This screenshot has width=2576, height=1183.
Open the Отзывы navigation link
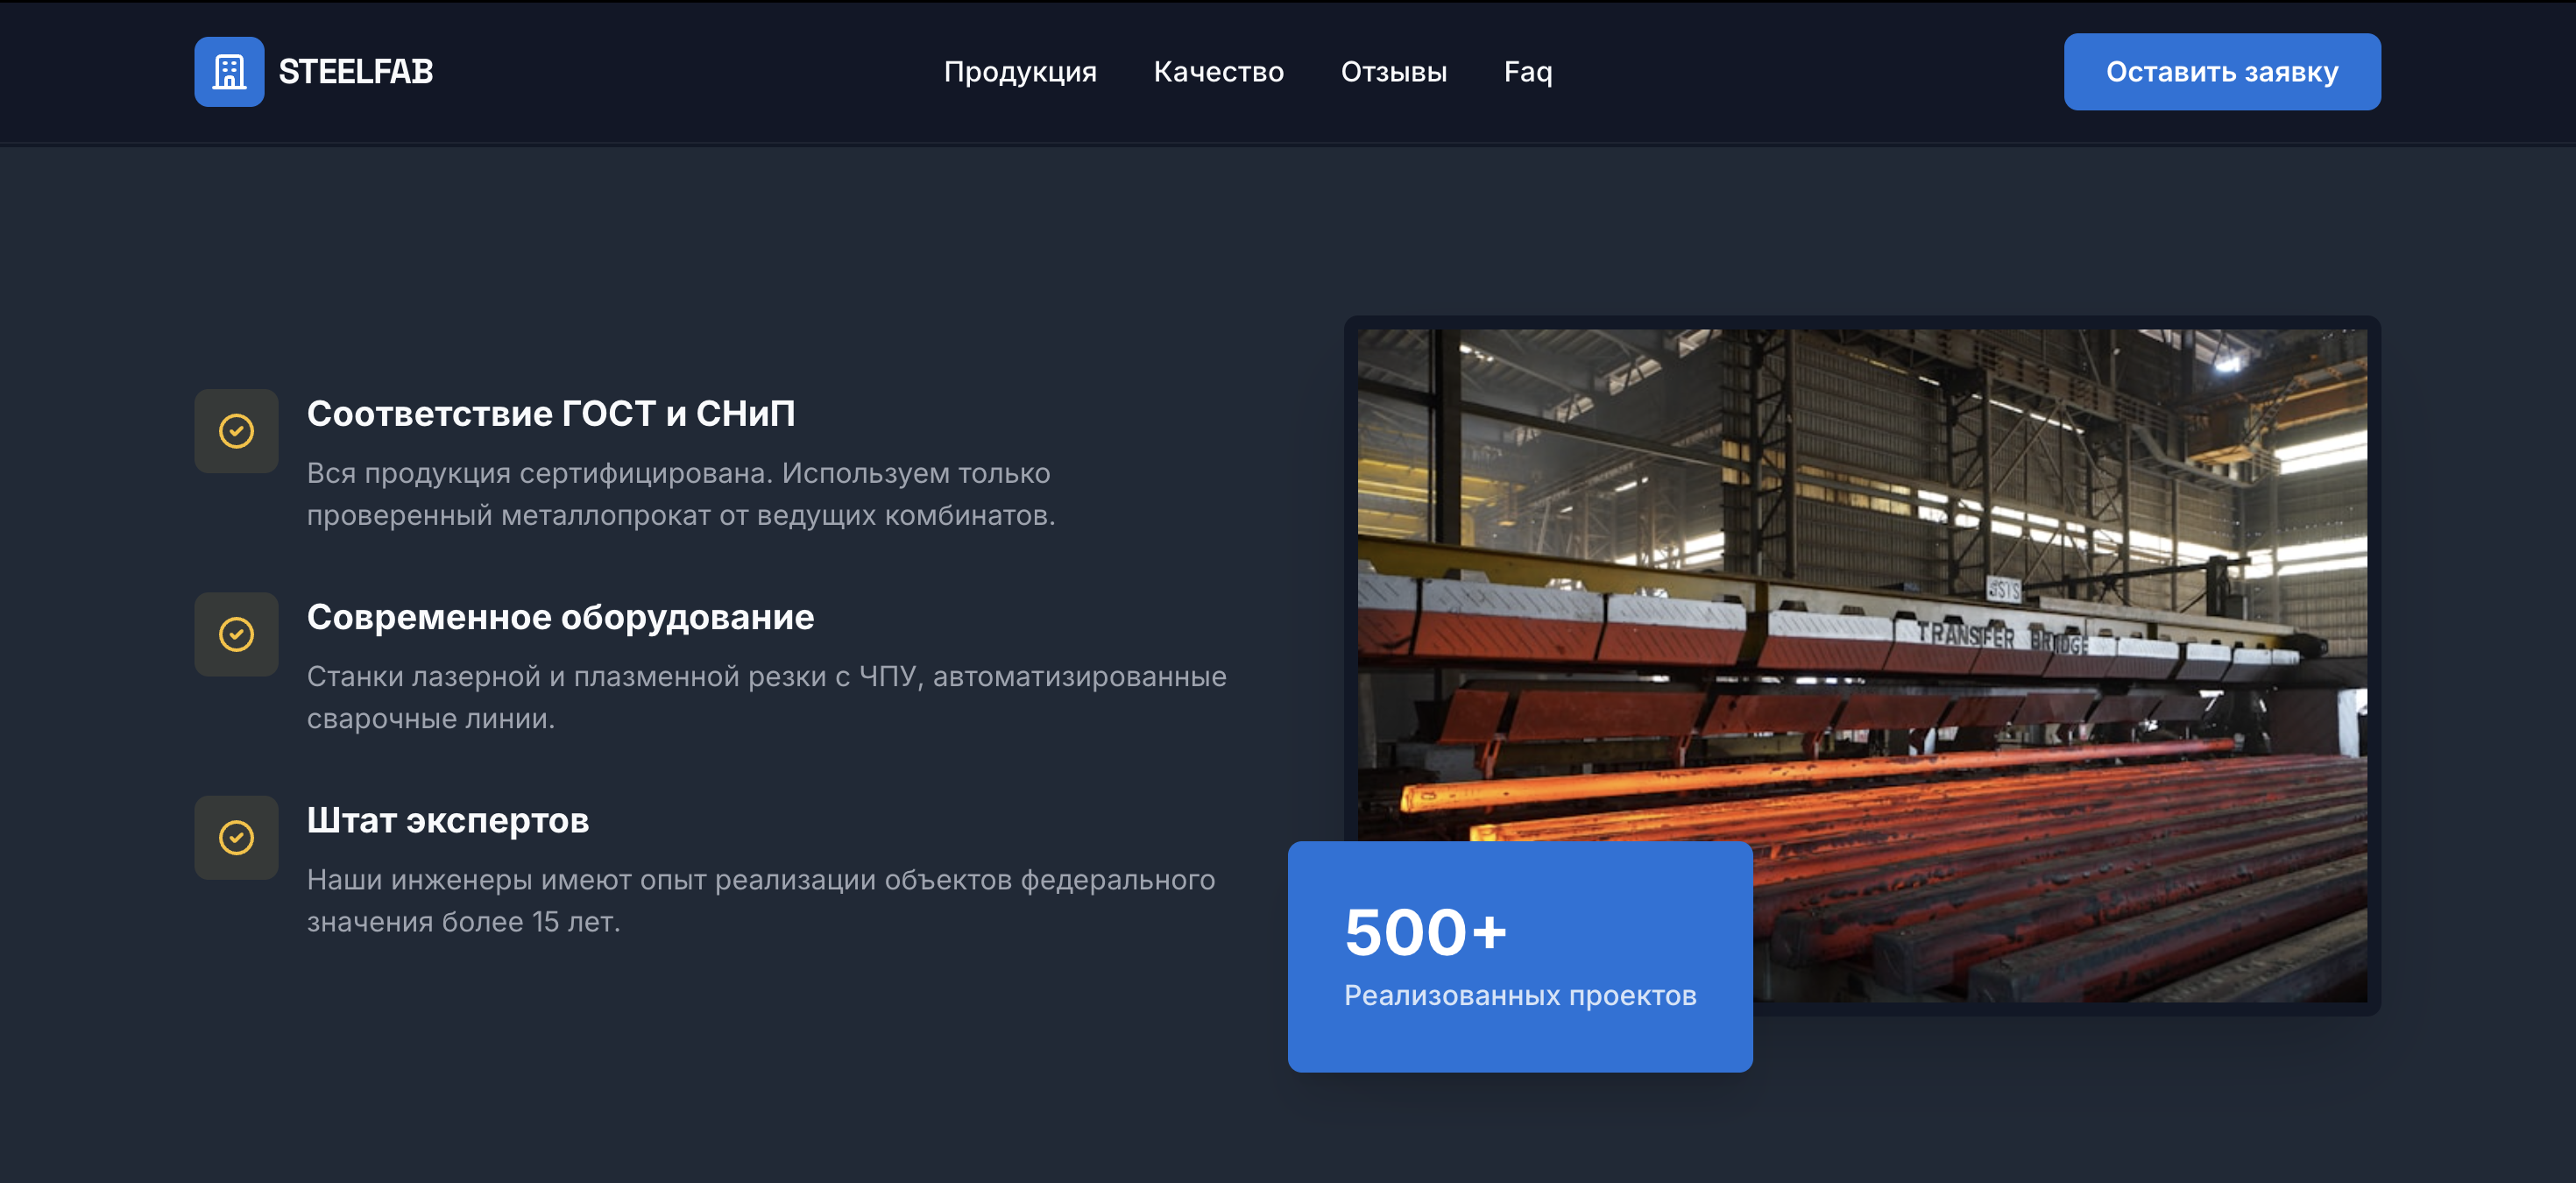pos(1393,72)
